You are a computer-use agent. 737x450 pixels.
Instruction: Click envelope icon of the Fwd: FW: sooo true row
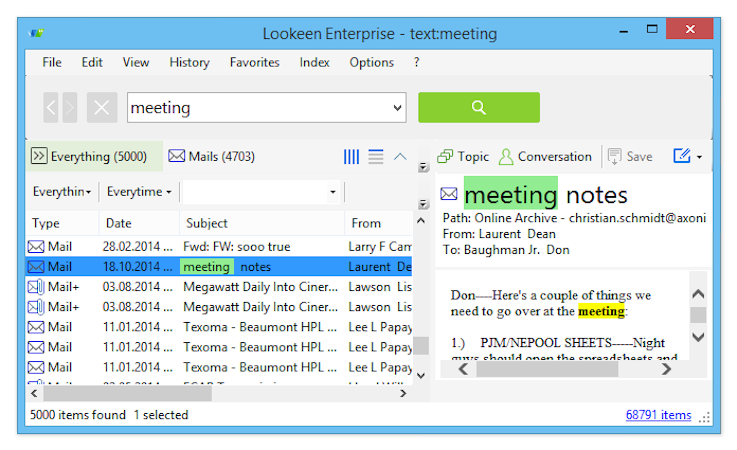coord(36,247)
